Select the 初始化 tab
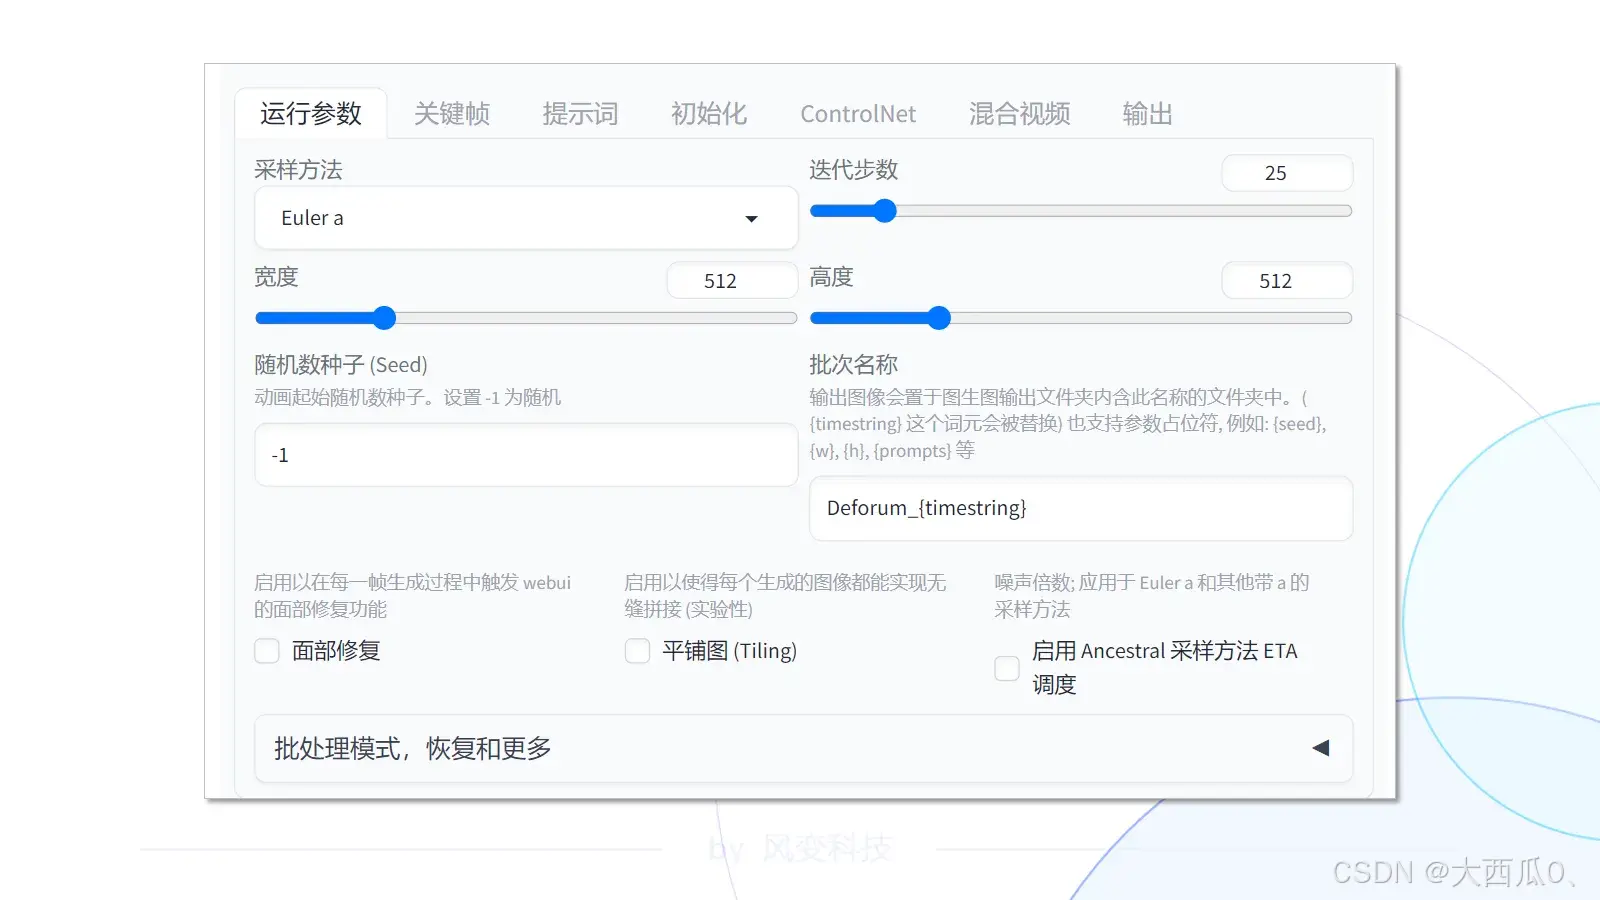 (709, 114)
